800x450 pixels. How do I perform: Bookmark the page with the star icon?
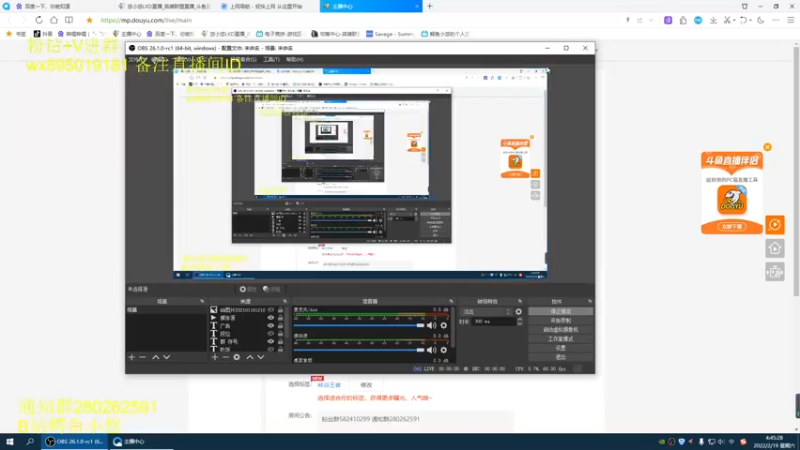coord(89,20)
